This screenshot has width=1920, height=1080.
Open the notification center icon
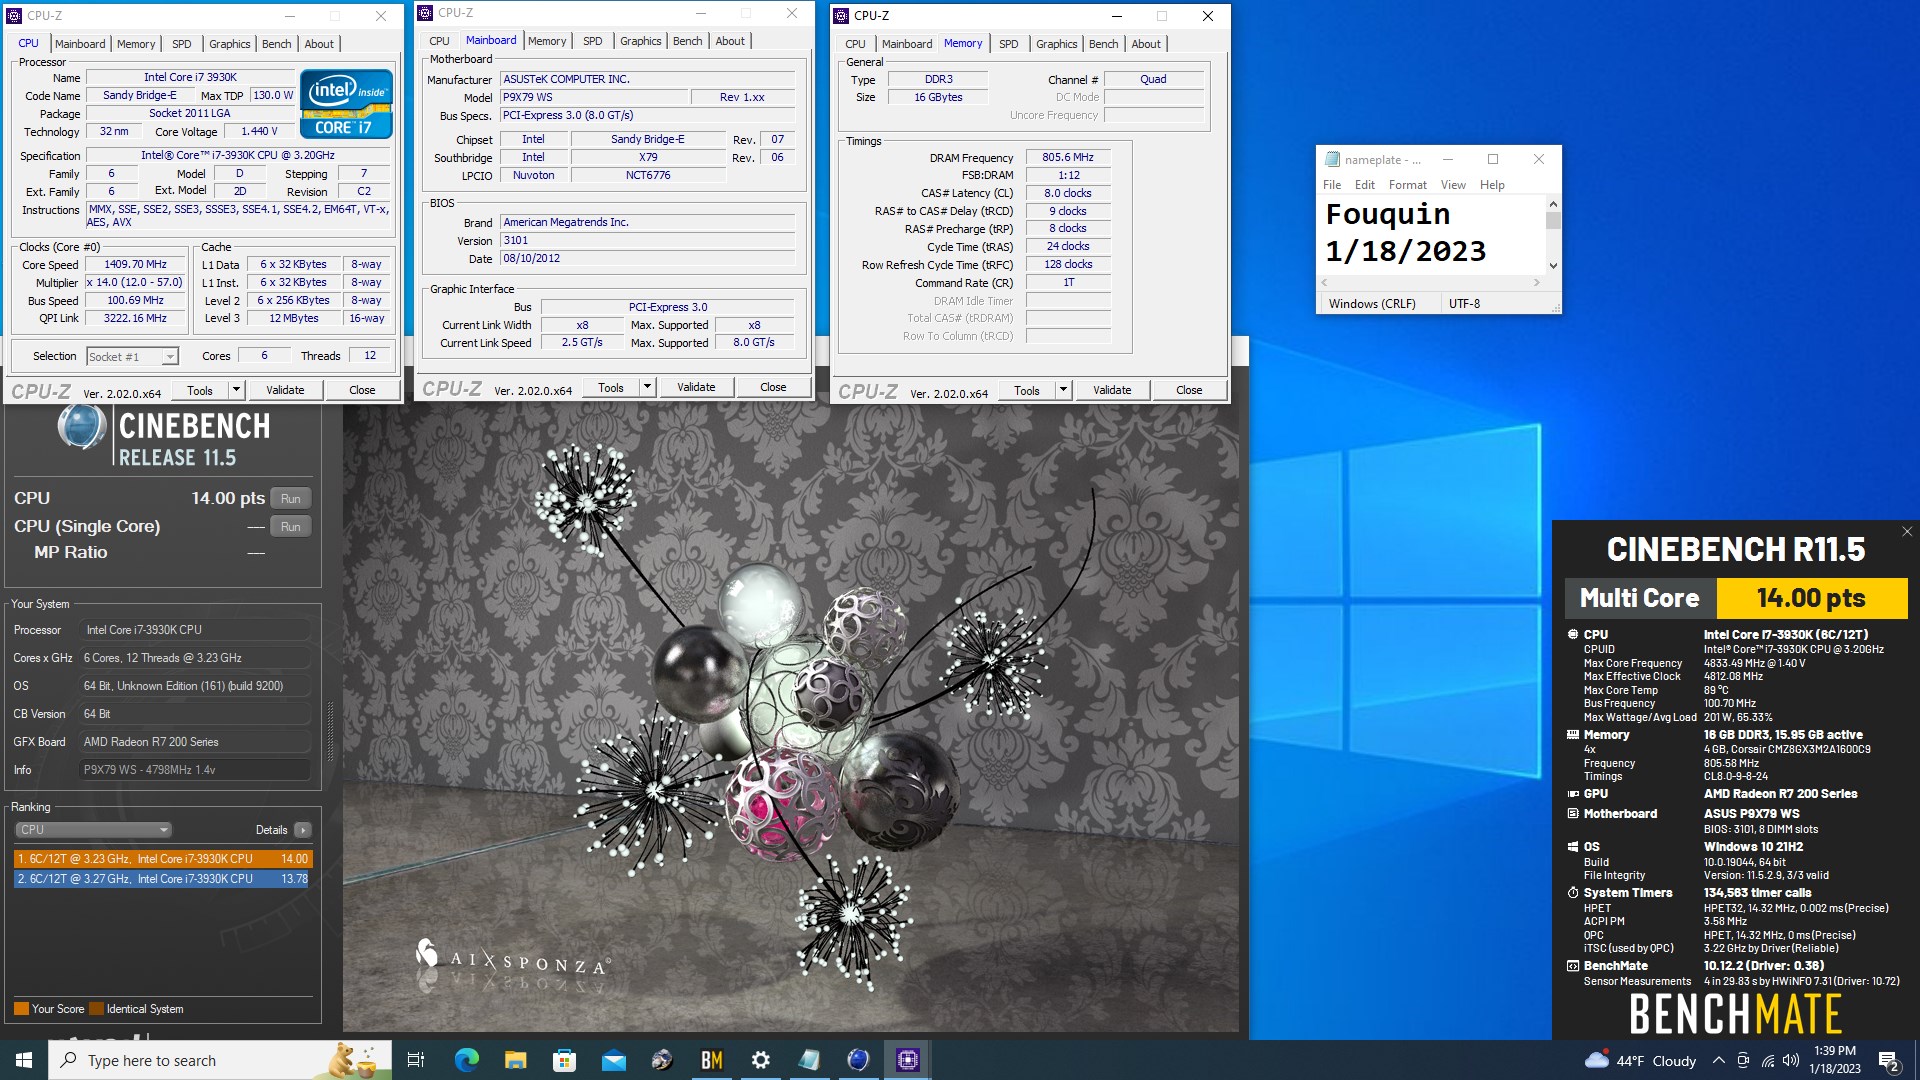(1889, 1061)
